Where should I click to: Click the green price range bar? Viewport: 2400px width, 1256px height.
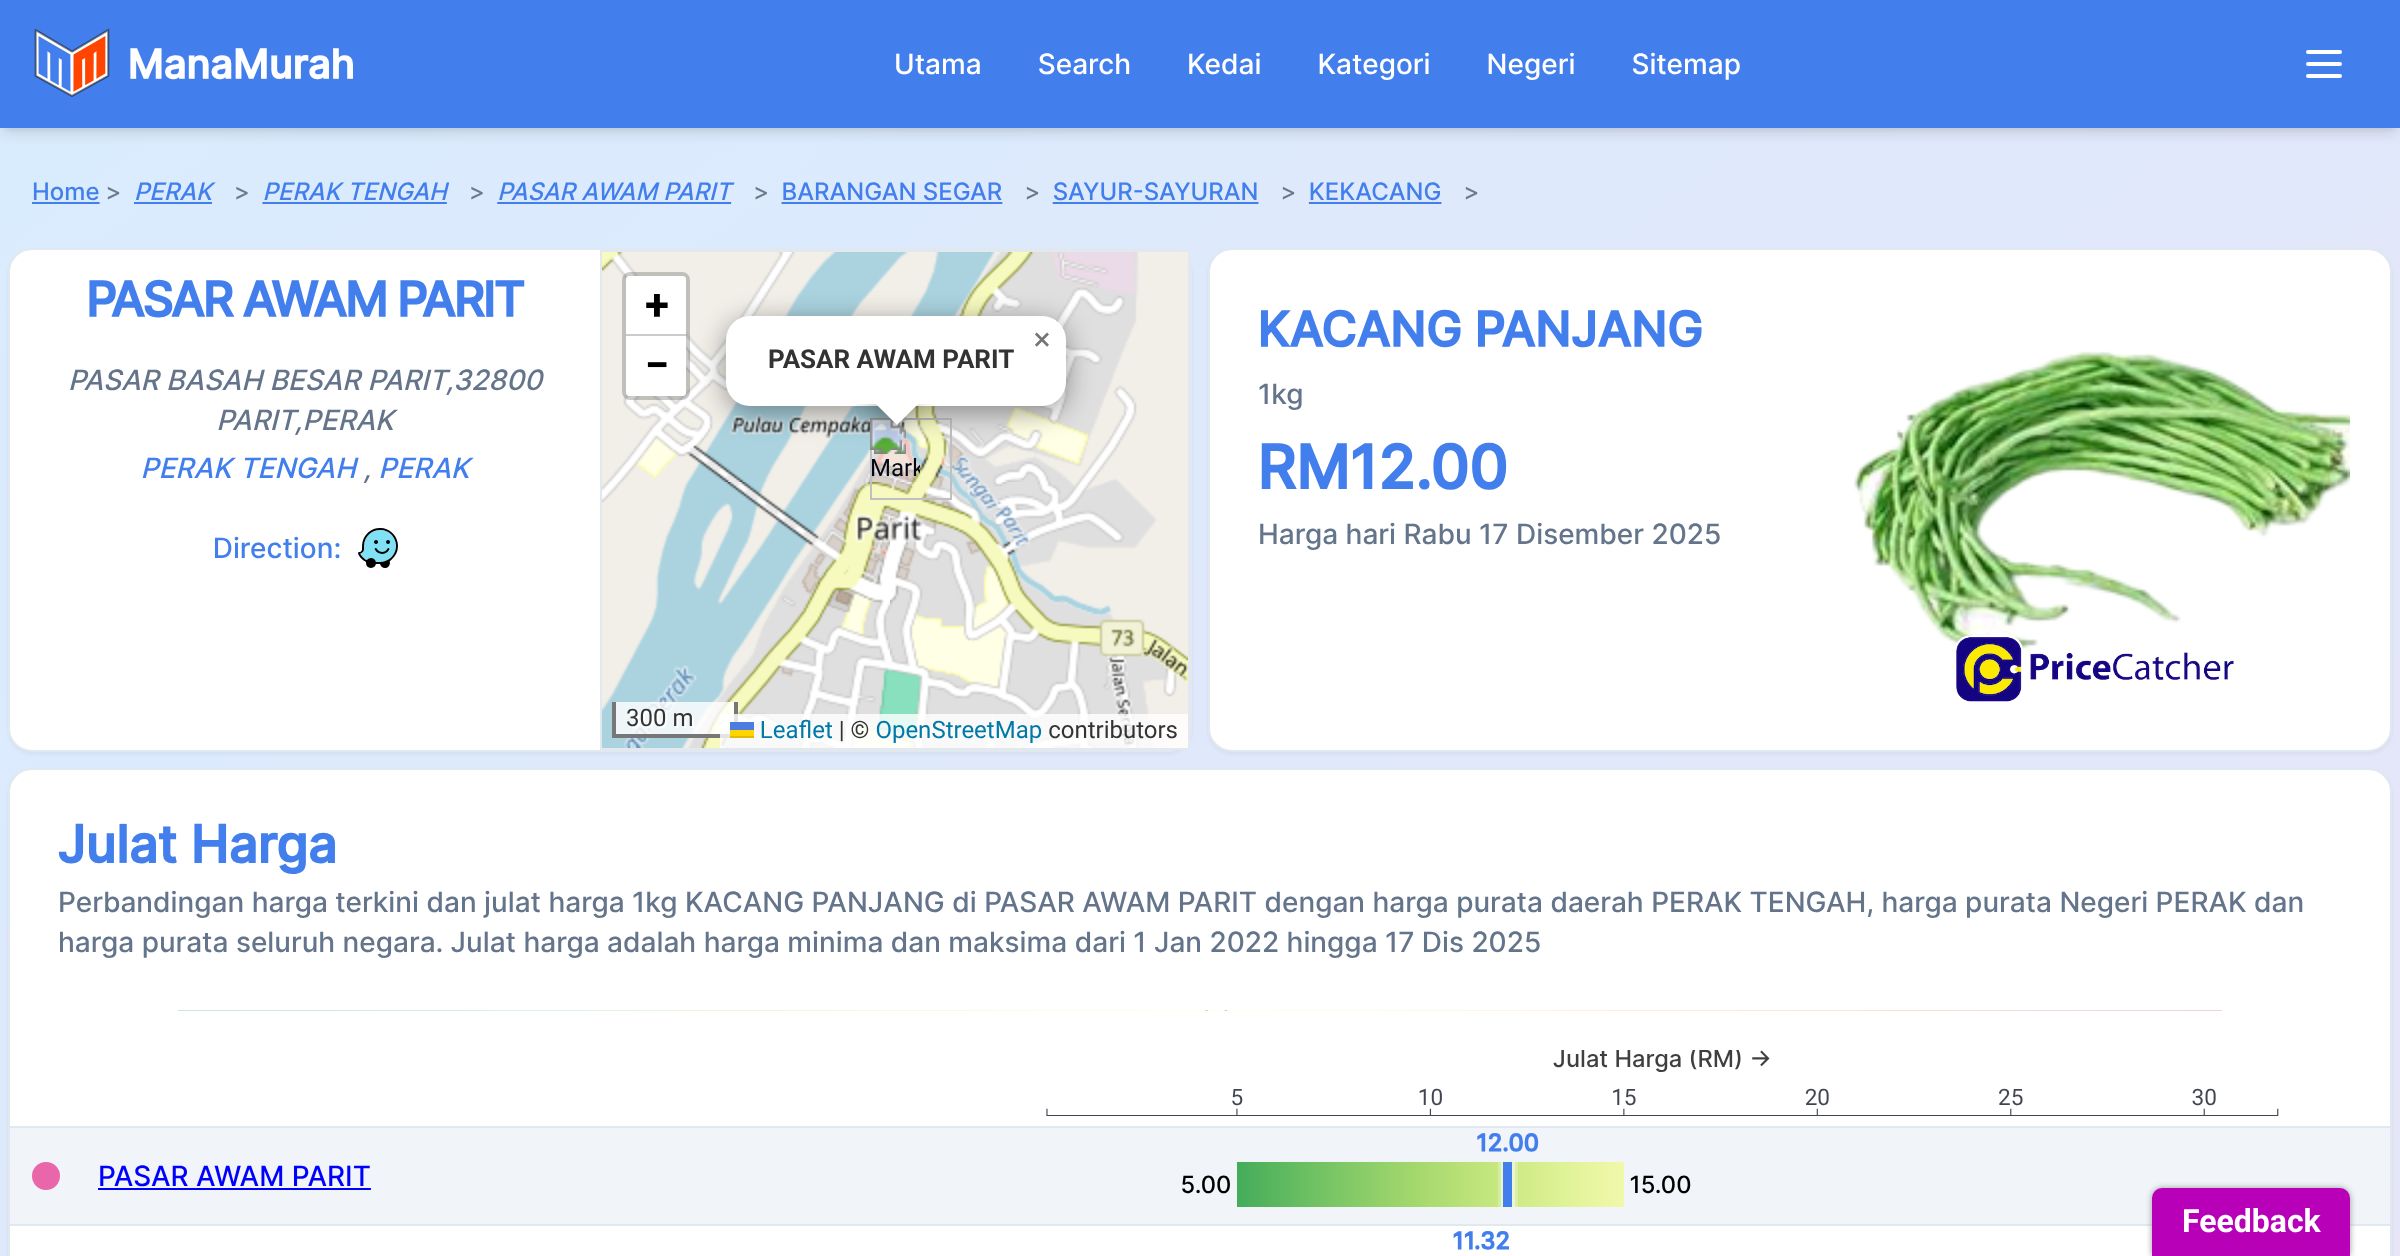click(1370, 1184)
